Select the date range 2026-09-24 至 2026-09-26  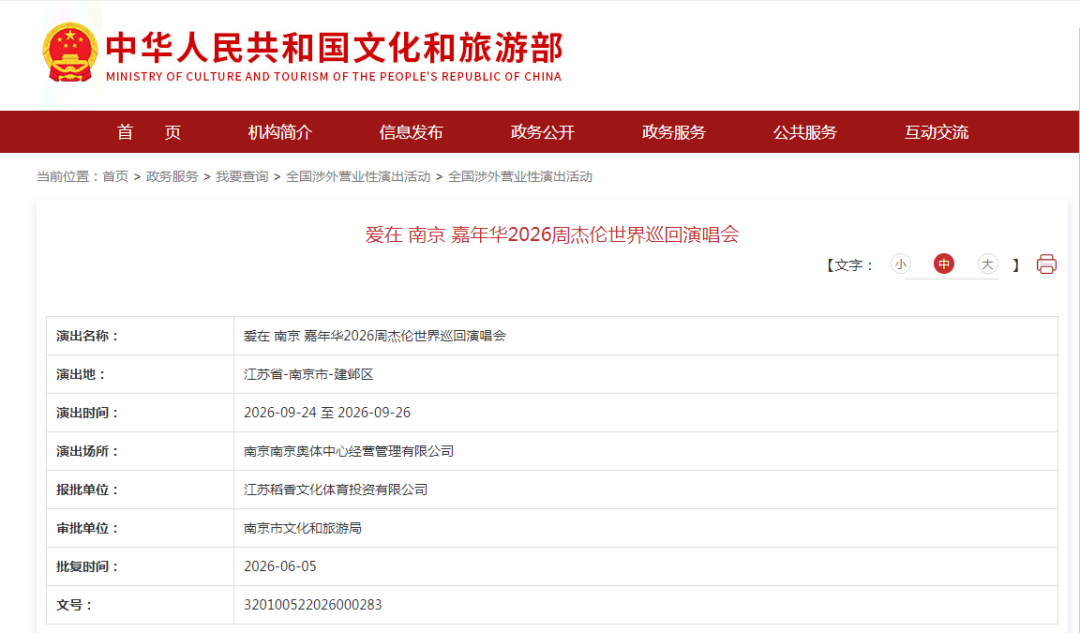tap(327, 413)
